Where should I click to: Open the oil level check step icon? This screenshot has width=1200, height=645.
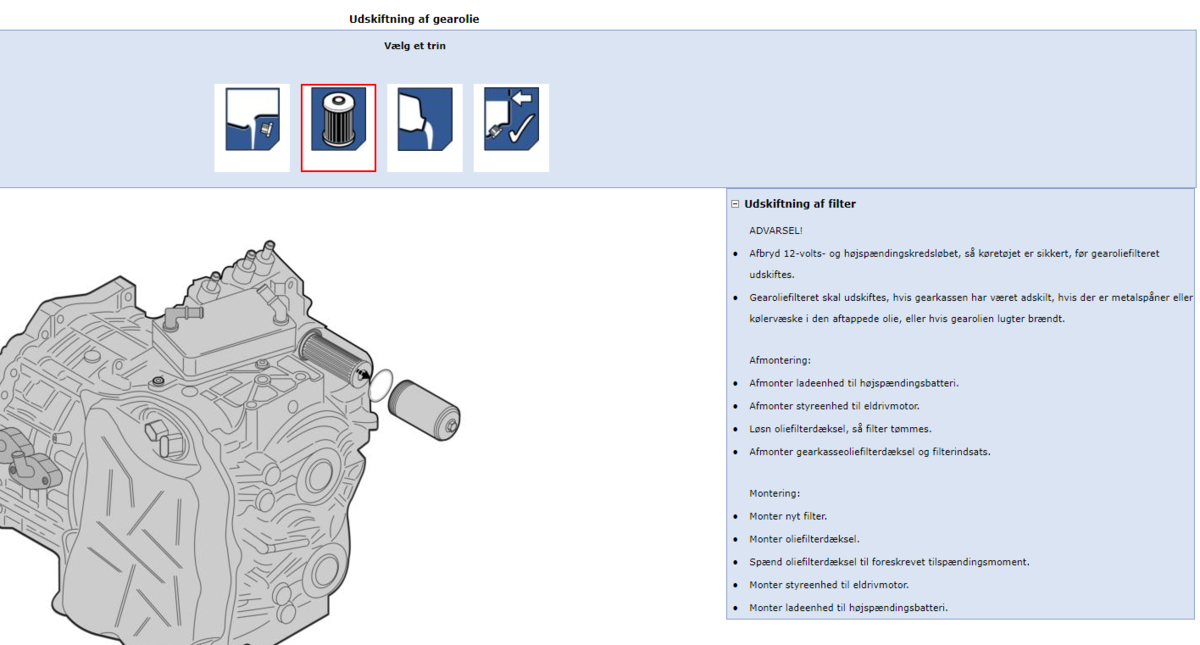[511, 127]
